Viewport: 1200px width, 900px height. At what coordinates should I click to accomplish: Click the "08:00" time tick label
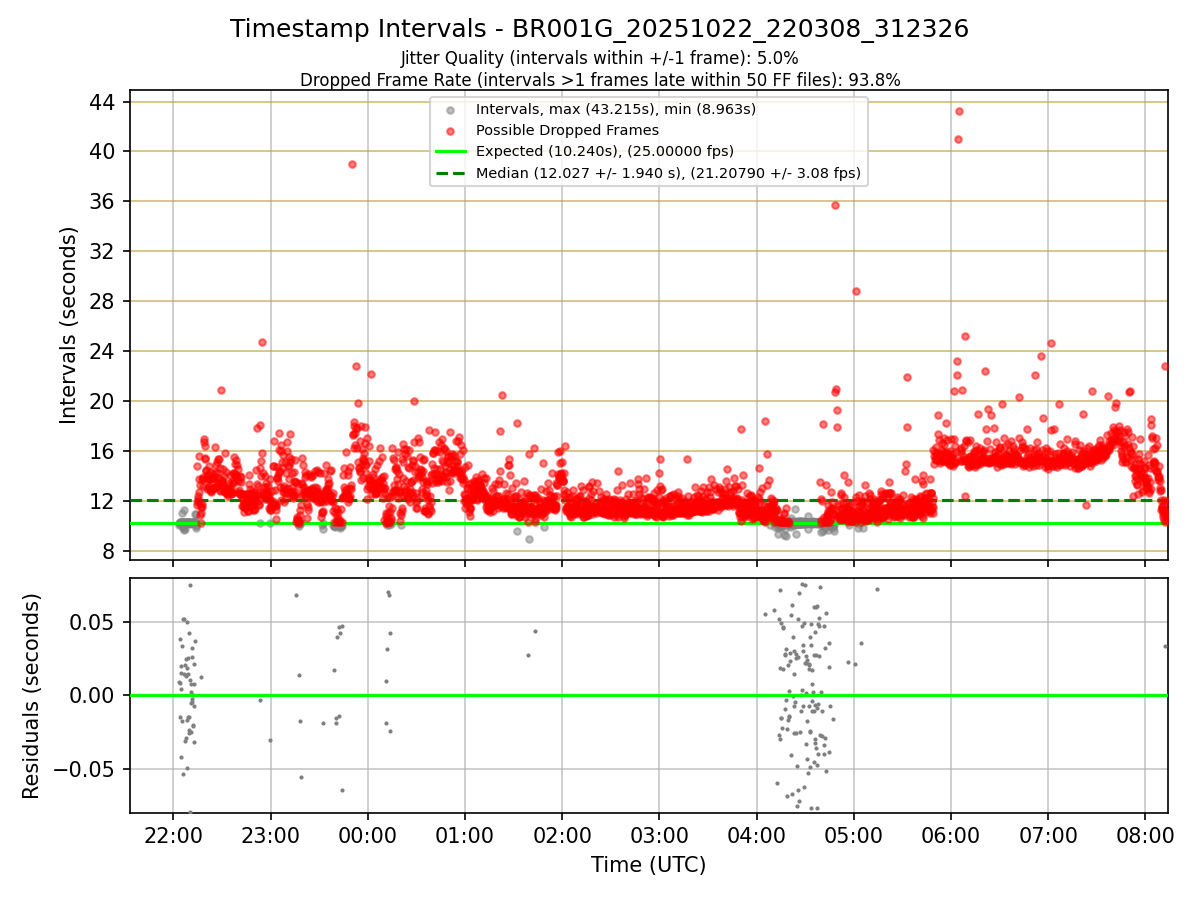[x=1145, y=834]
